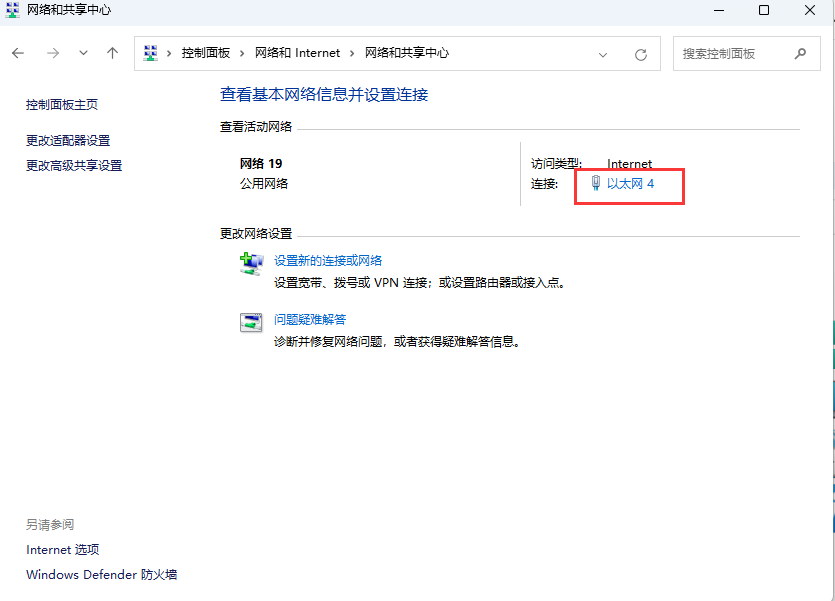835x601 pixels.
Task: Go to 控制面板 in the breadcrumb
Action: (x=205, y=53)
